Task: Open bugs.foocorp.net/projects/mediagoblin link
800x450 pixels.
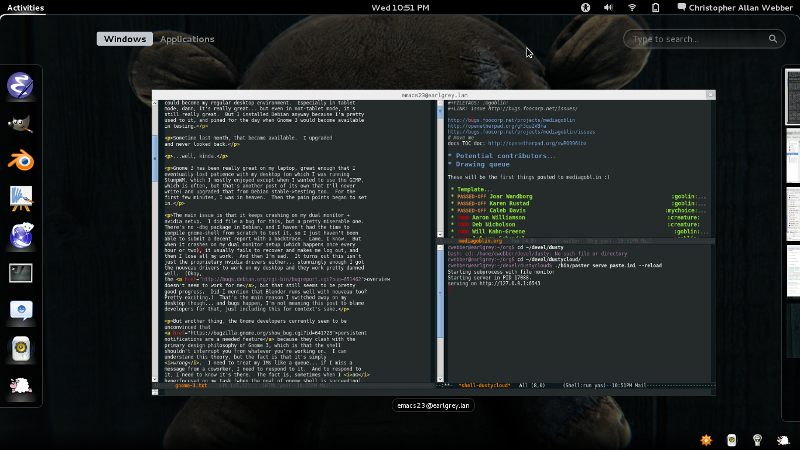Action: point(511,120)
